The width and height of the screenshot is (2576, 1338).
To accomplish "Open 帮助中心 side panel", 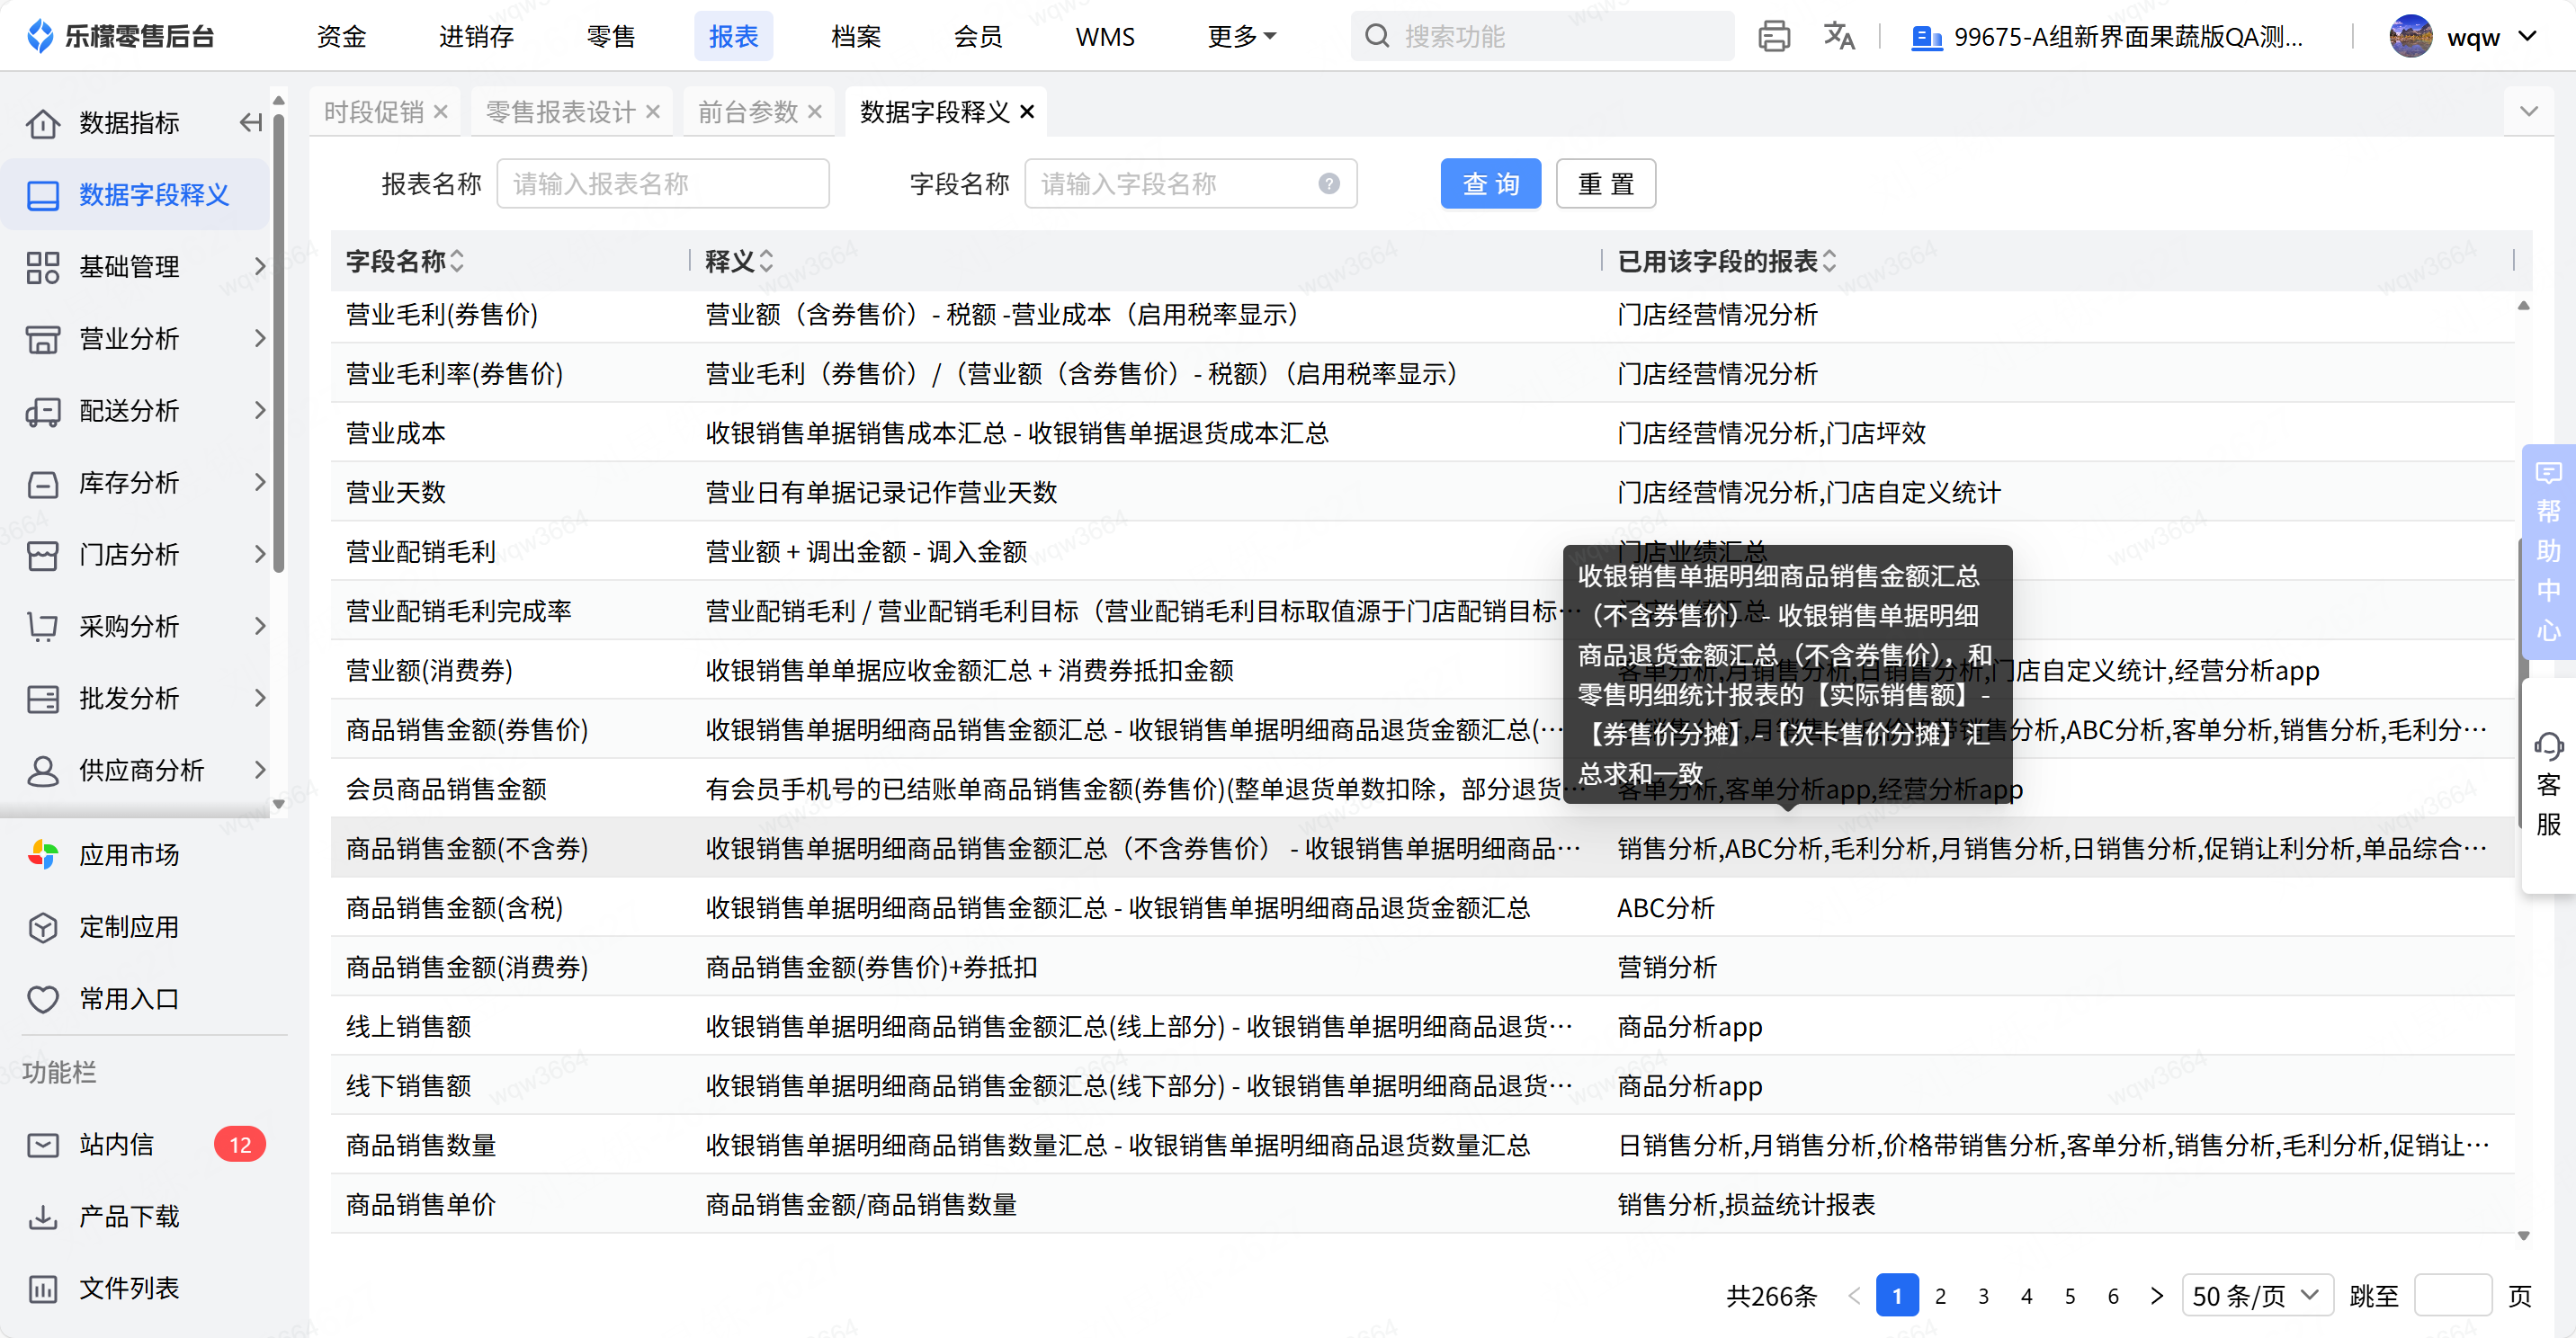I will (2547, 552).
